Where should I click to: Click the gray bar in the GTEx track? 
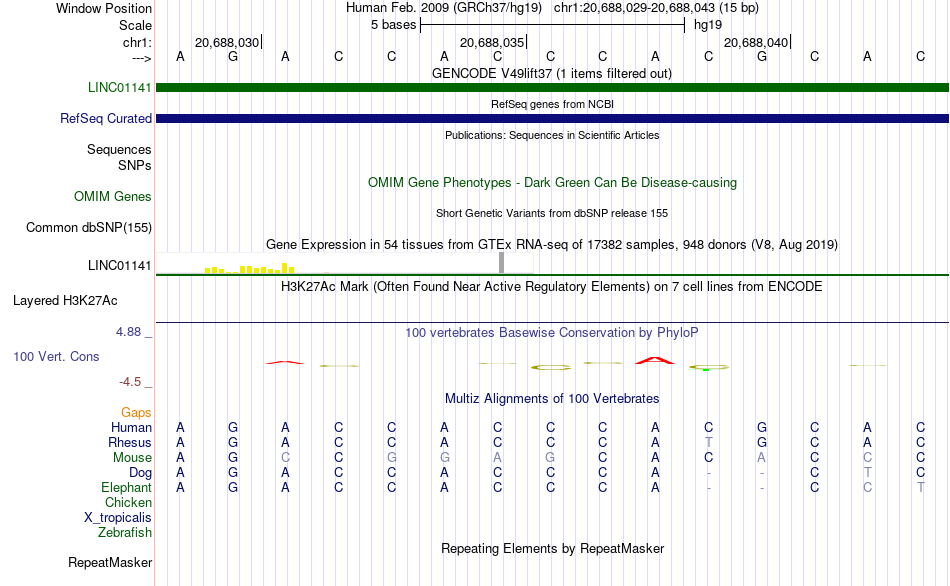[501, 263]
